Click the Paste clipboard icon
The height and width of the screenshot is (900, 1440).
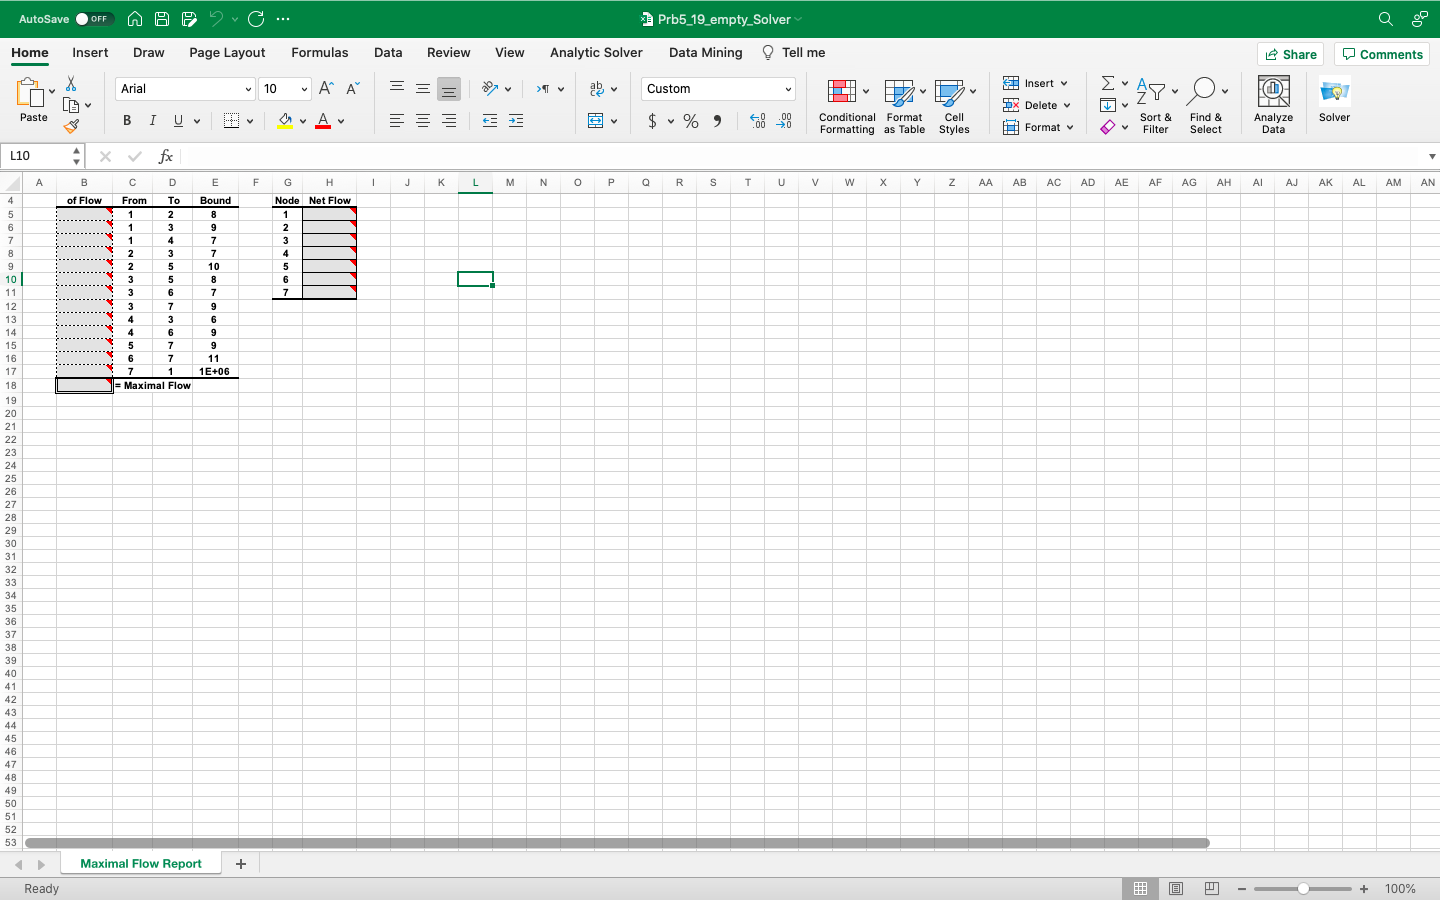click(30, 93)
